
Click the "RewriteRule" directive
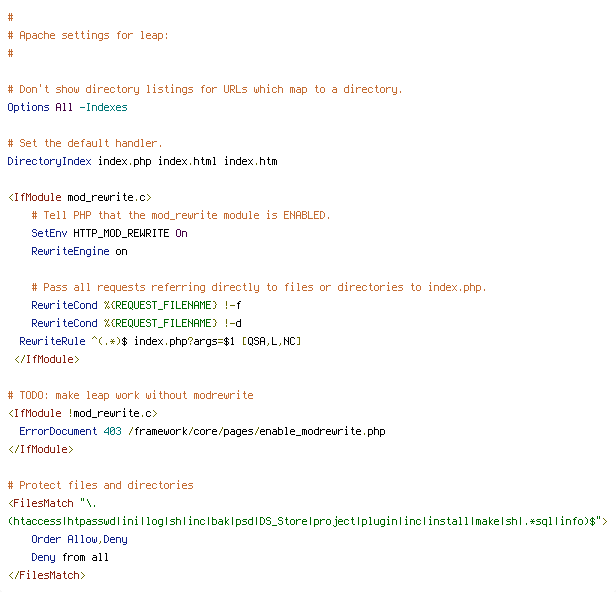52,341
